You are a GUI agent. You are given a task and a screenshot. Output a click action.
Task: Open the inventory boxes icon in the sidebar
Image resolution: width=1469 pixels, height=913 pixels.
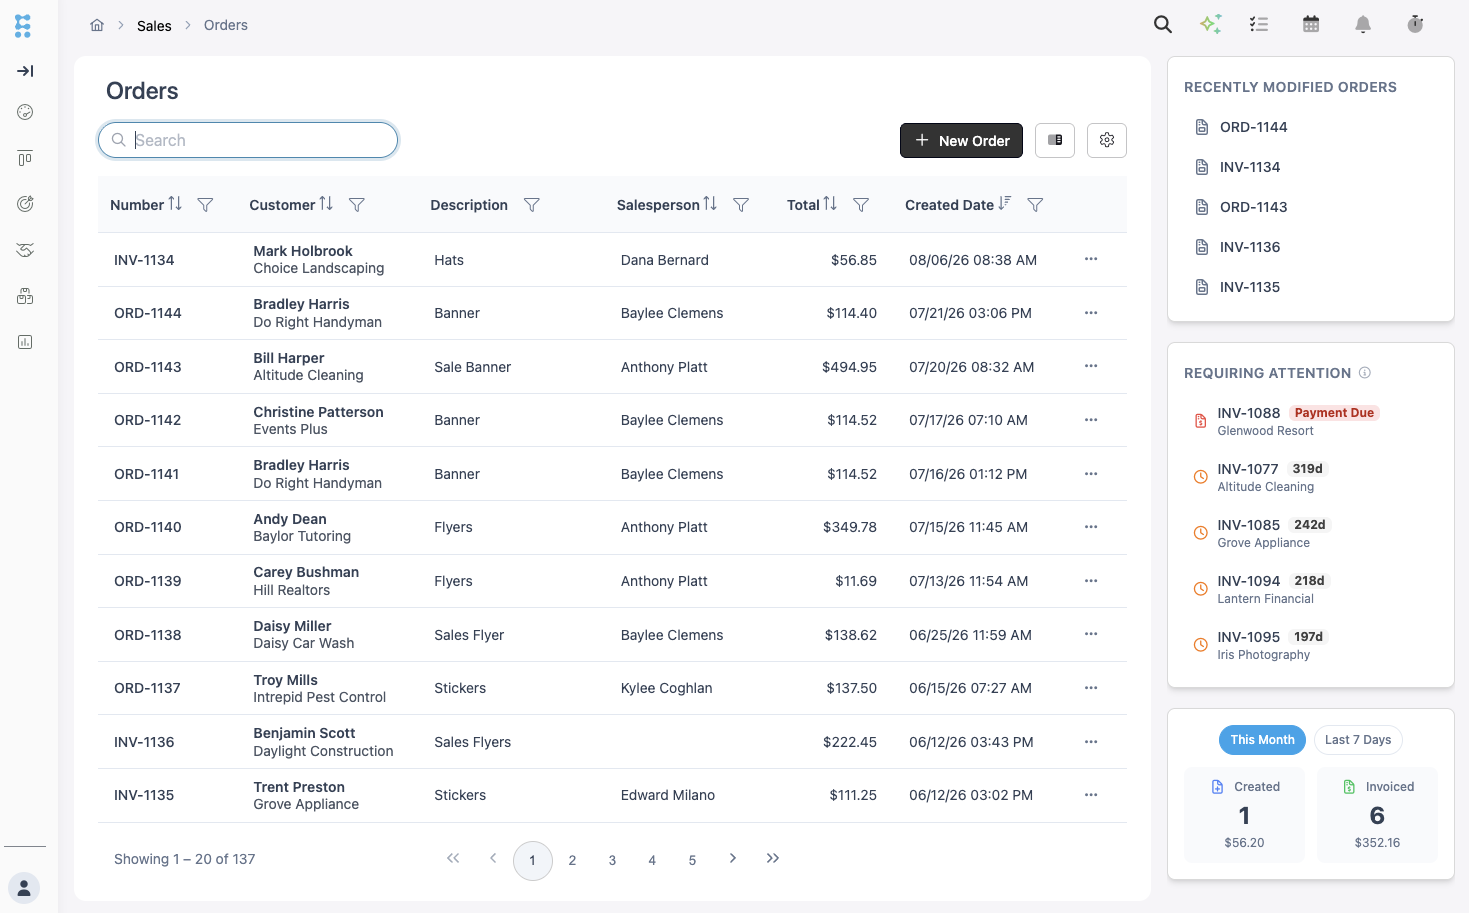click(25, 296)
